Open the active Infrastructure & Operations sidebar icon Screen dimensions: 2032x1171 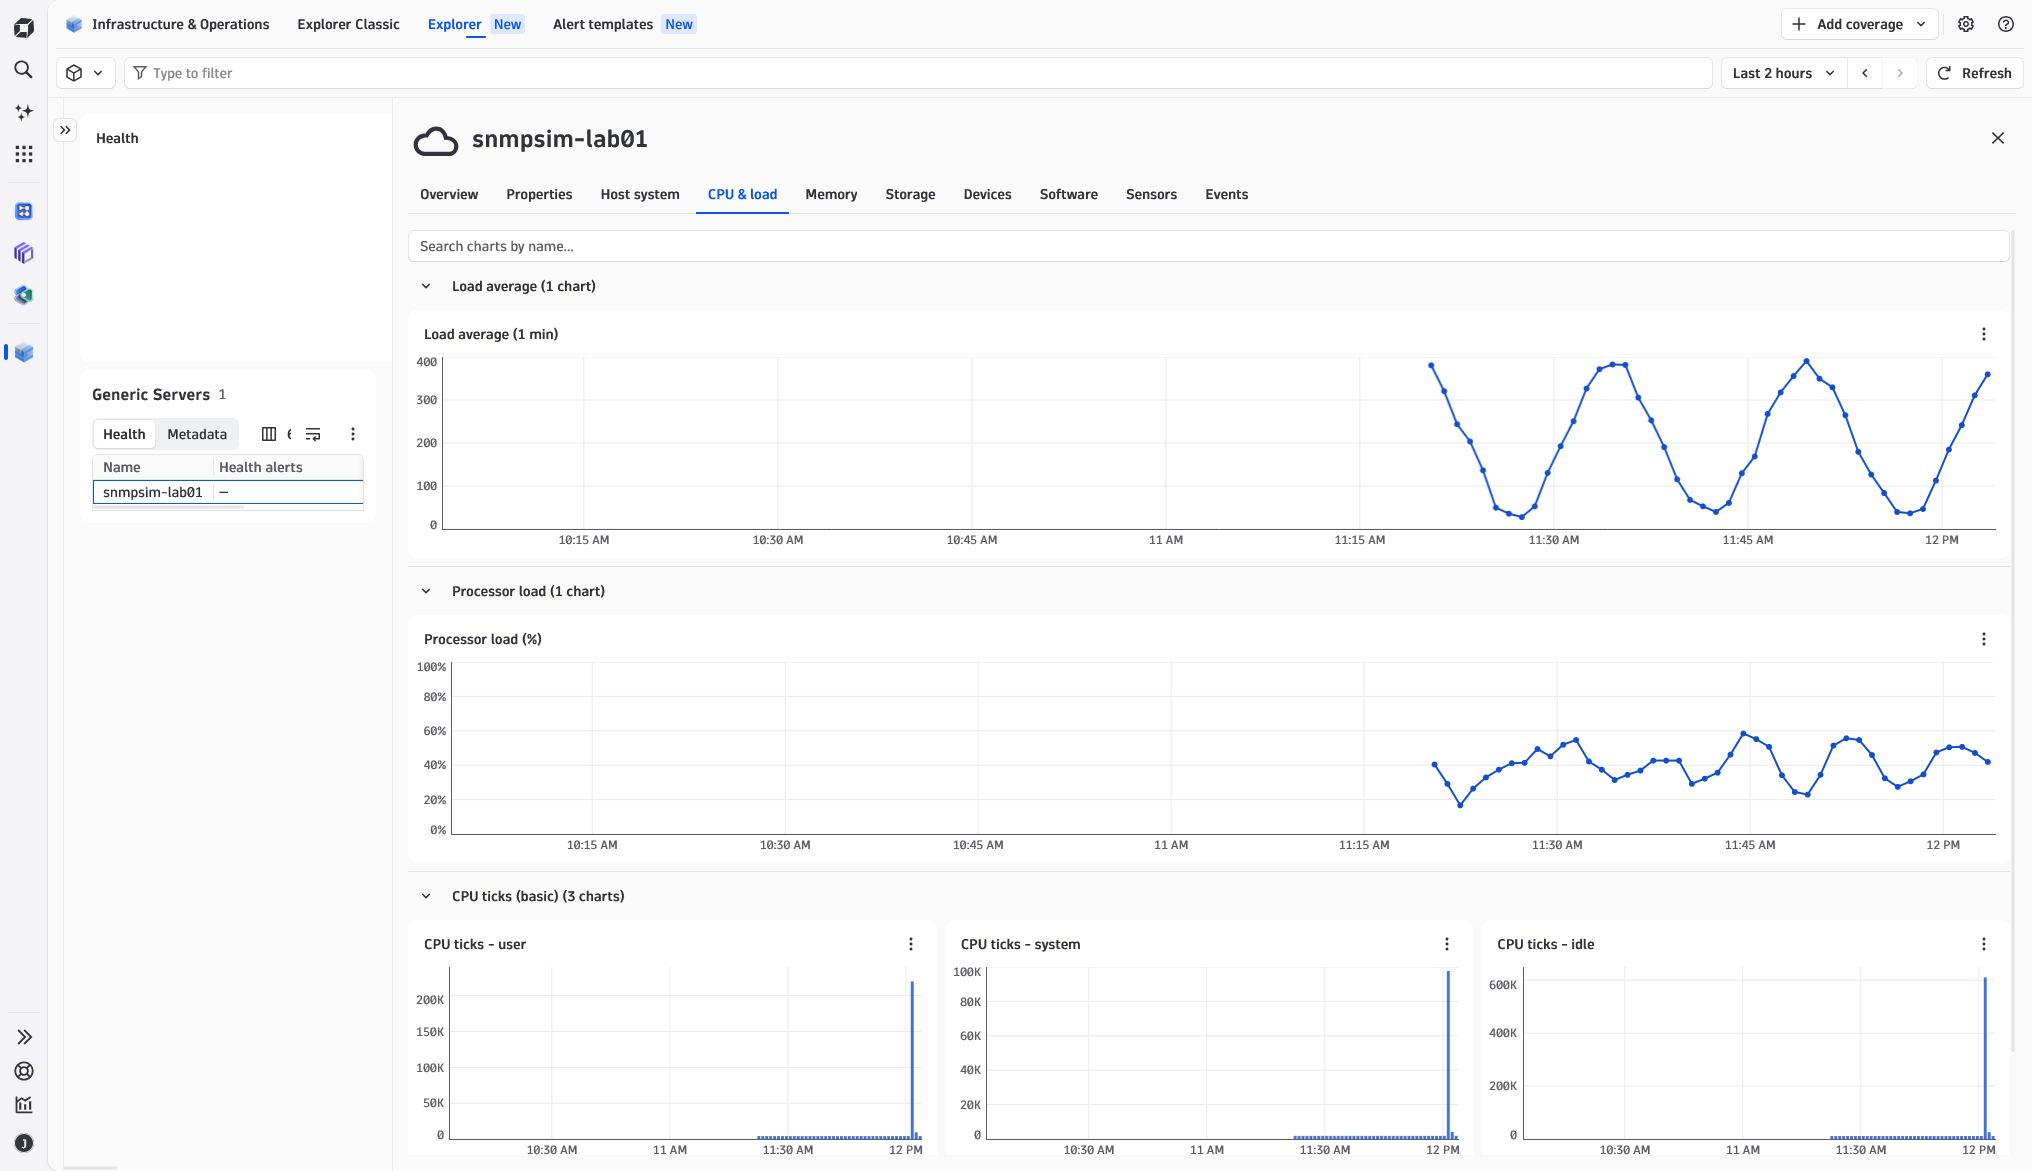coord(24,352)
